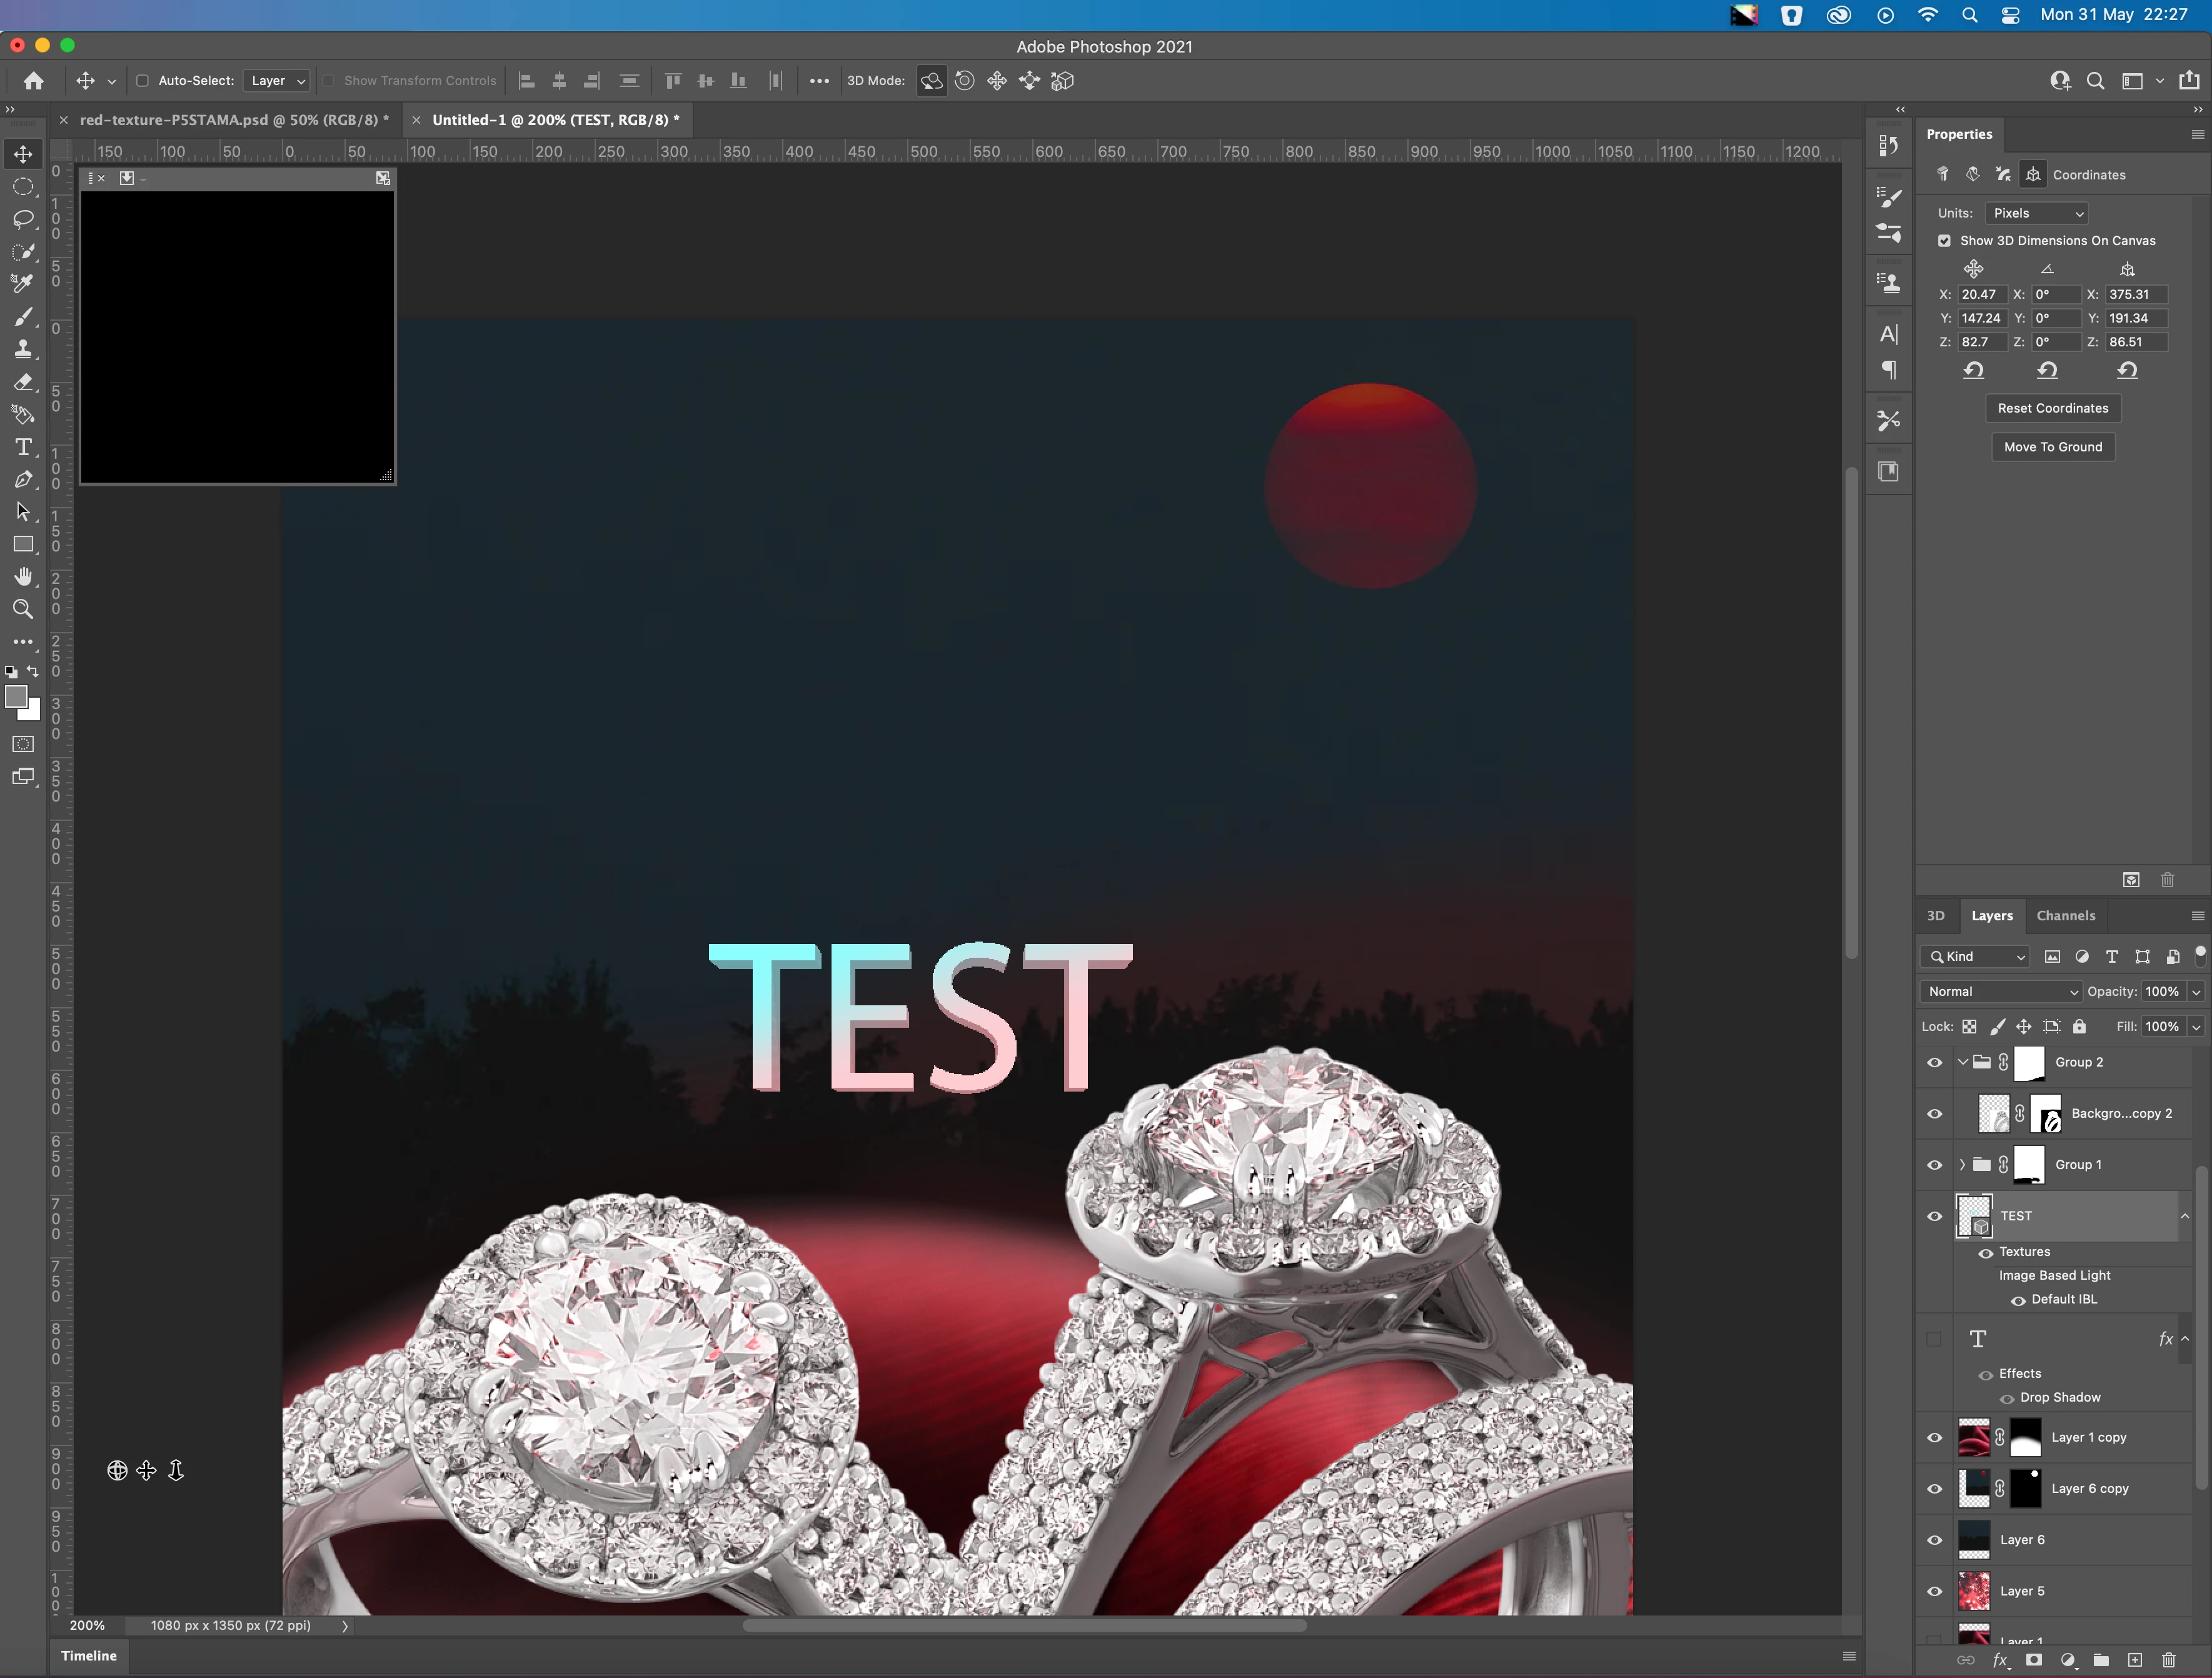
Task: Select the Eraser tool
Action: pos(23,382)
